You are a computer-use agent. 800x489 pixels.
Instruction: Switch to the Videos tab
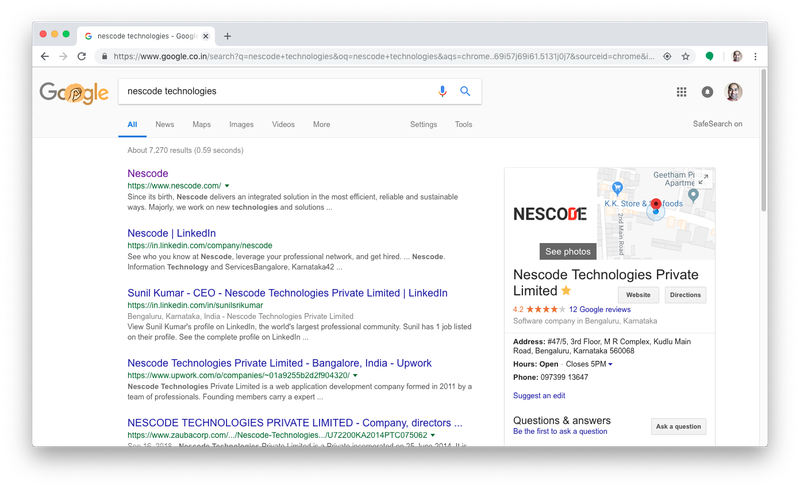coord(283,124)
